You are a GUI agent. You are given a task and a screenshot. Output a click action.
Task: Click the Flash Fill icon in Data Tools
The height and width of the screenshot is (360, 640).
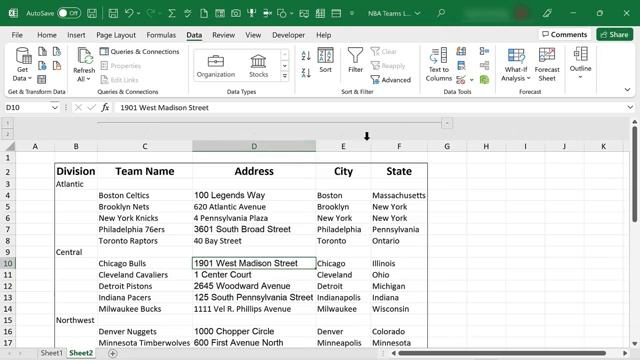click(461, 51)
